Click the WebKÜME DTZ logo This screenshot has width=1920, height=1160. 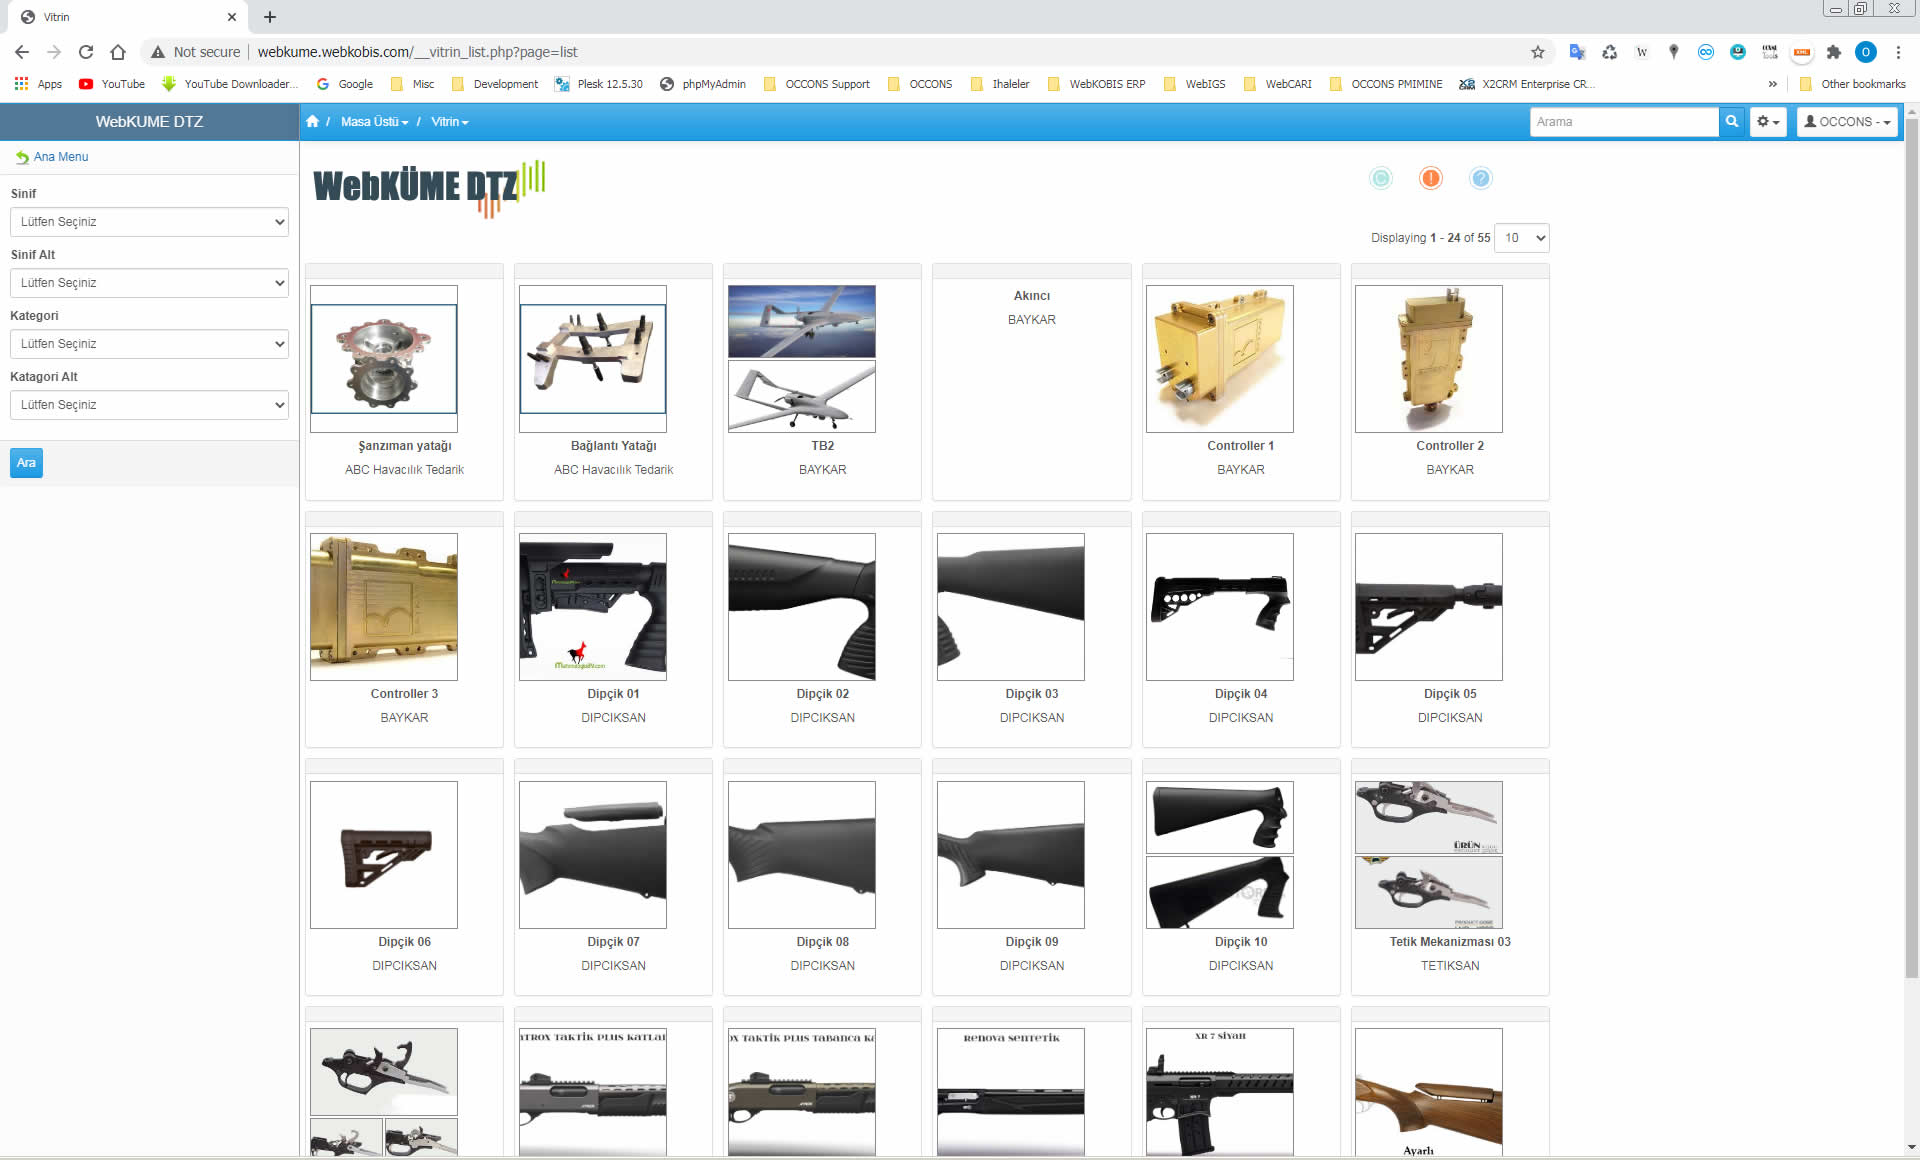[429, 187]
